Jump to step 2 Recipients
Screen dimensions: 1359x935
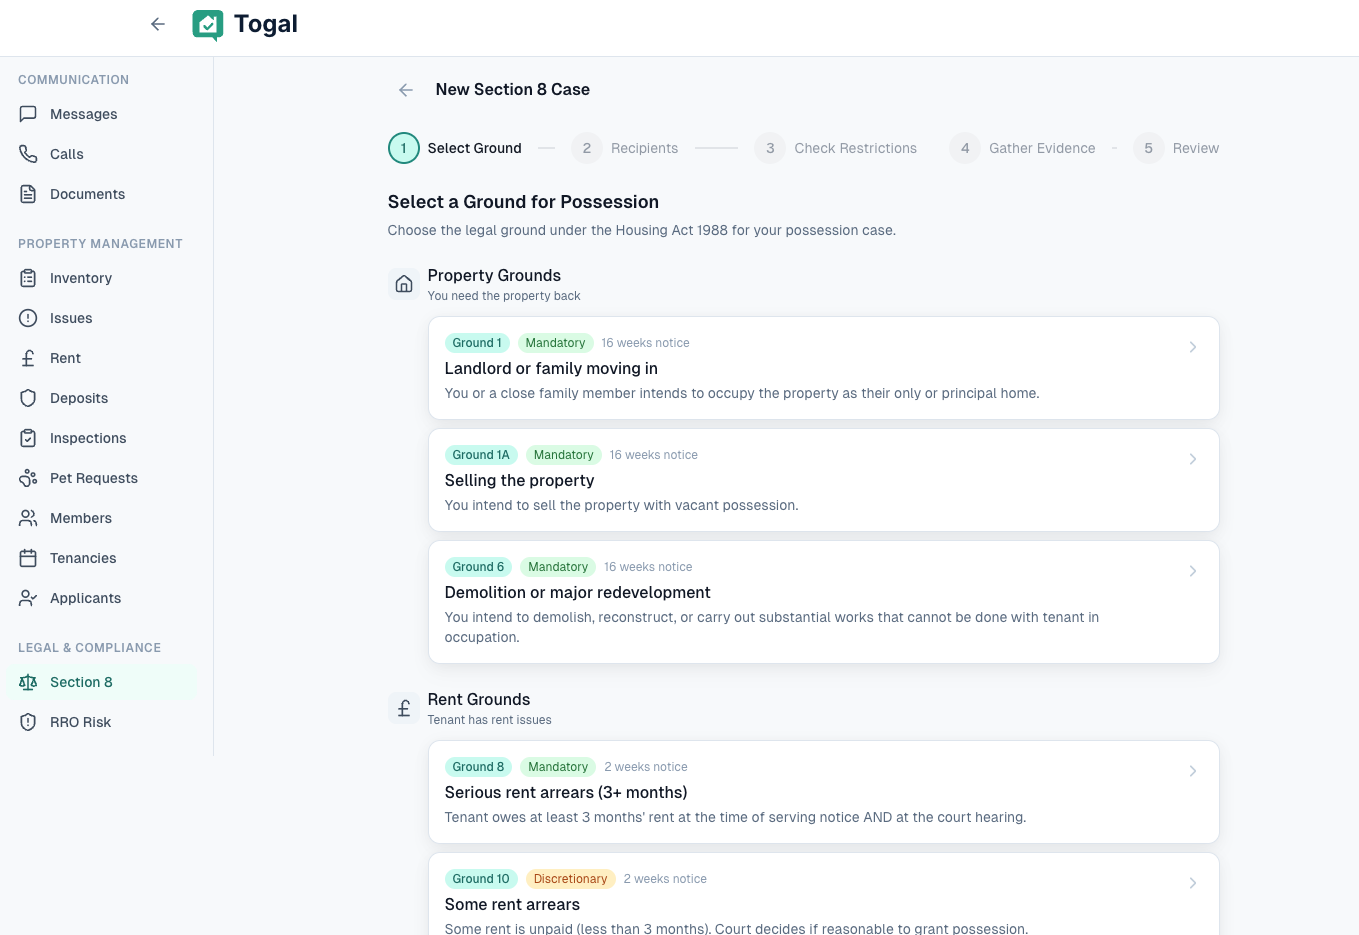(x=625, y=148)
